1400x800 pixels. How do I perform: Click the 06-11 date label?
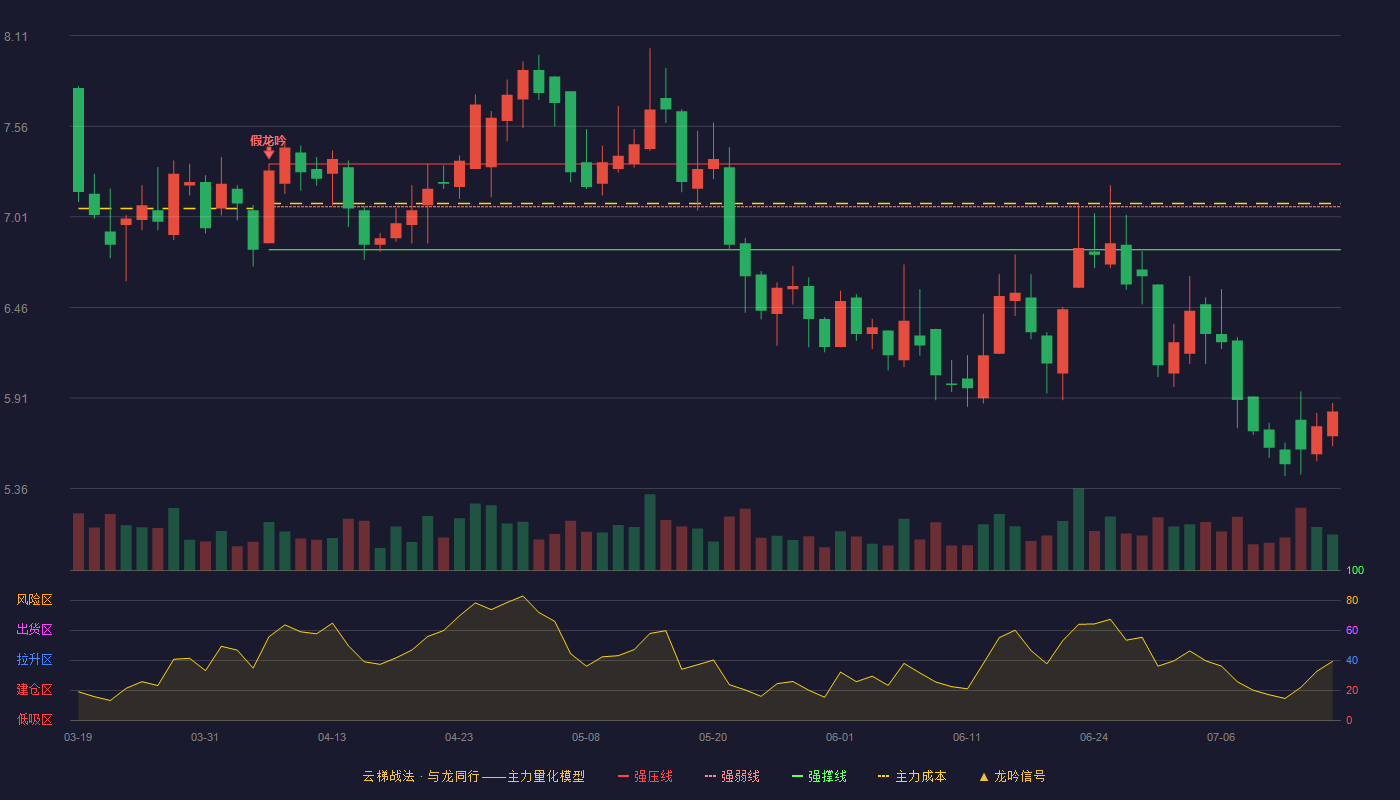pos(967,737)
